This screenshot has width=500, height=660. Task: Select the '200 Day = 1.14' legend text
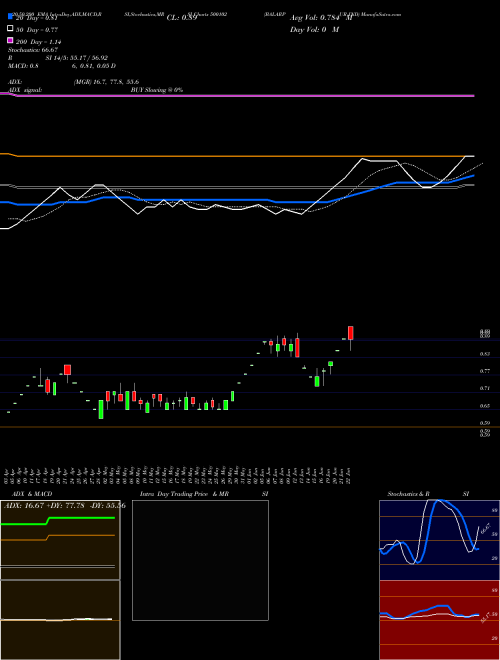[x=39, y=42]
